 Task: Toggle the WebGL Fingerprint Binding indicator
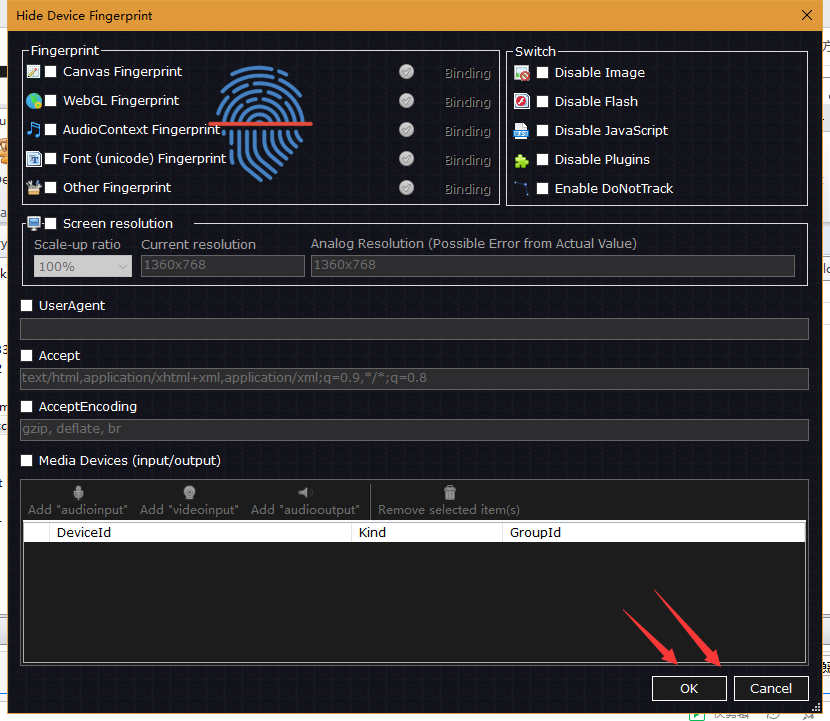coord(407,101)
